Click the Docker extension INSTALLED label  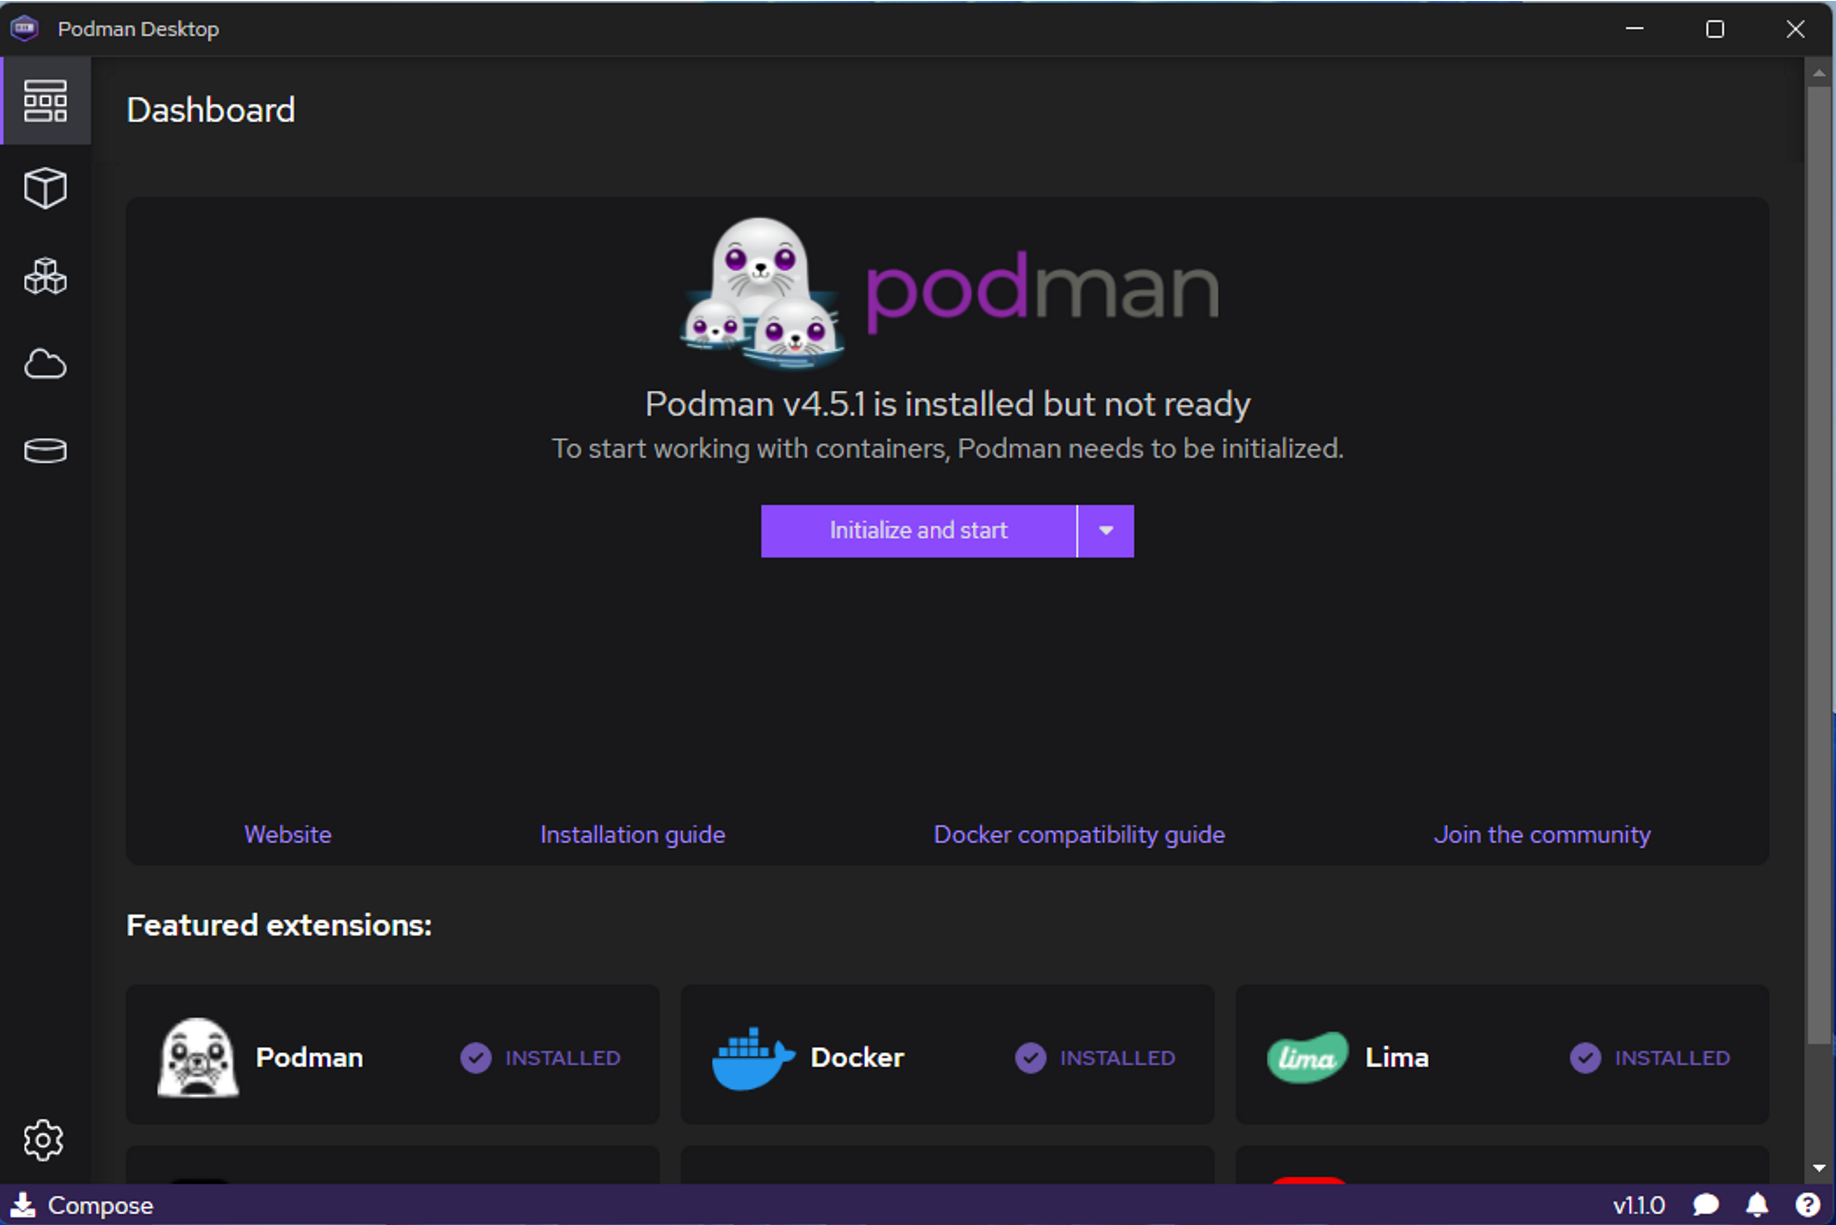[x=1117, y=1058]
